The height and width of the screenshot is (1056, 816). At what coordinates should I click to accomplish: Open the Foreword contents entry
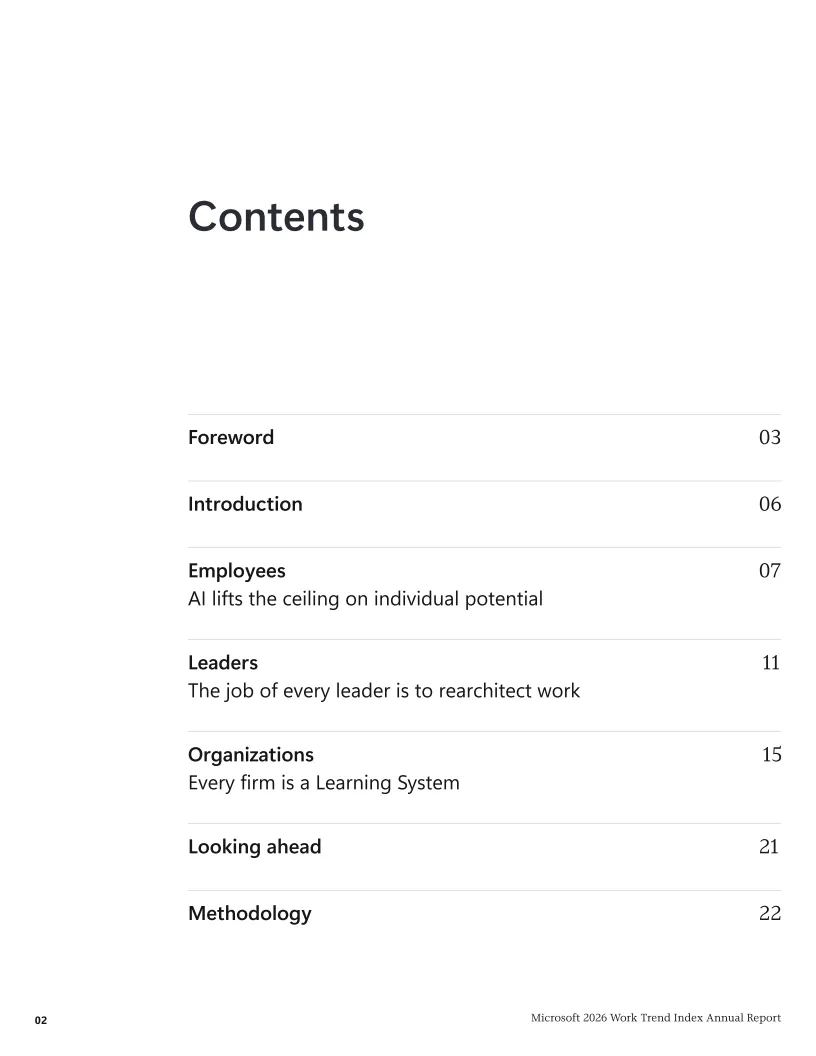click(231, 437)
